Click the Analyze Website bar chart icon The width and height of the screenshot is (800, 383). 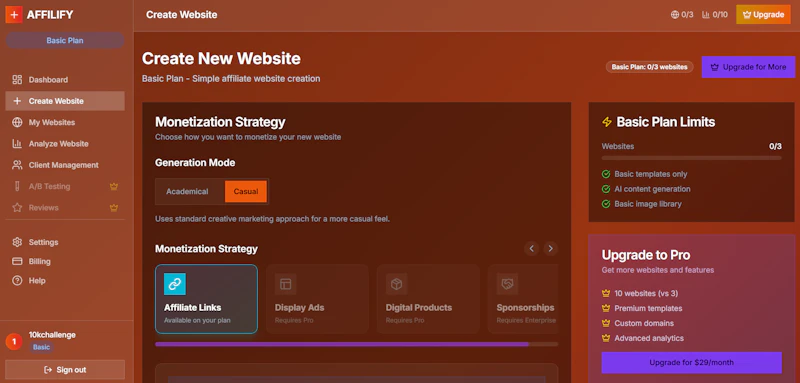tap(17, 144)
